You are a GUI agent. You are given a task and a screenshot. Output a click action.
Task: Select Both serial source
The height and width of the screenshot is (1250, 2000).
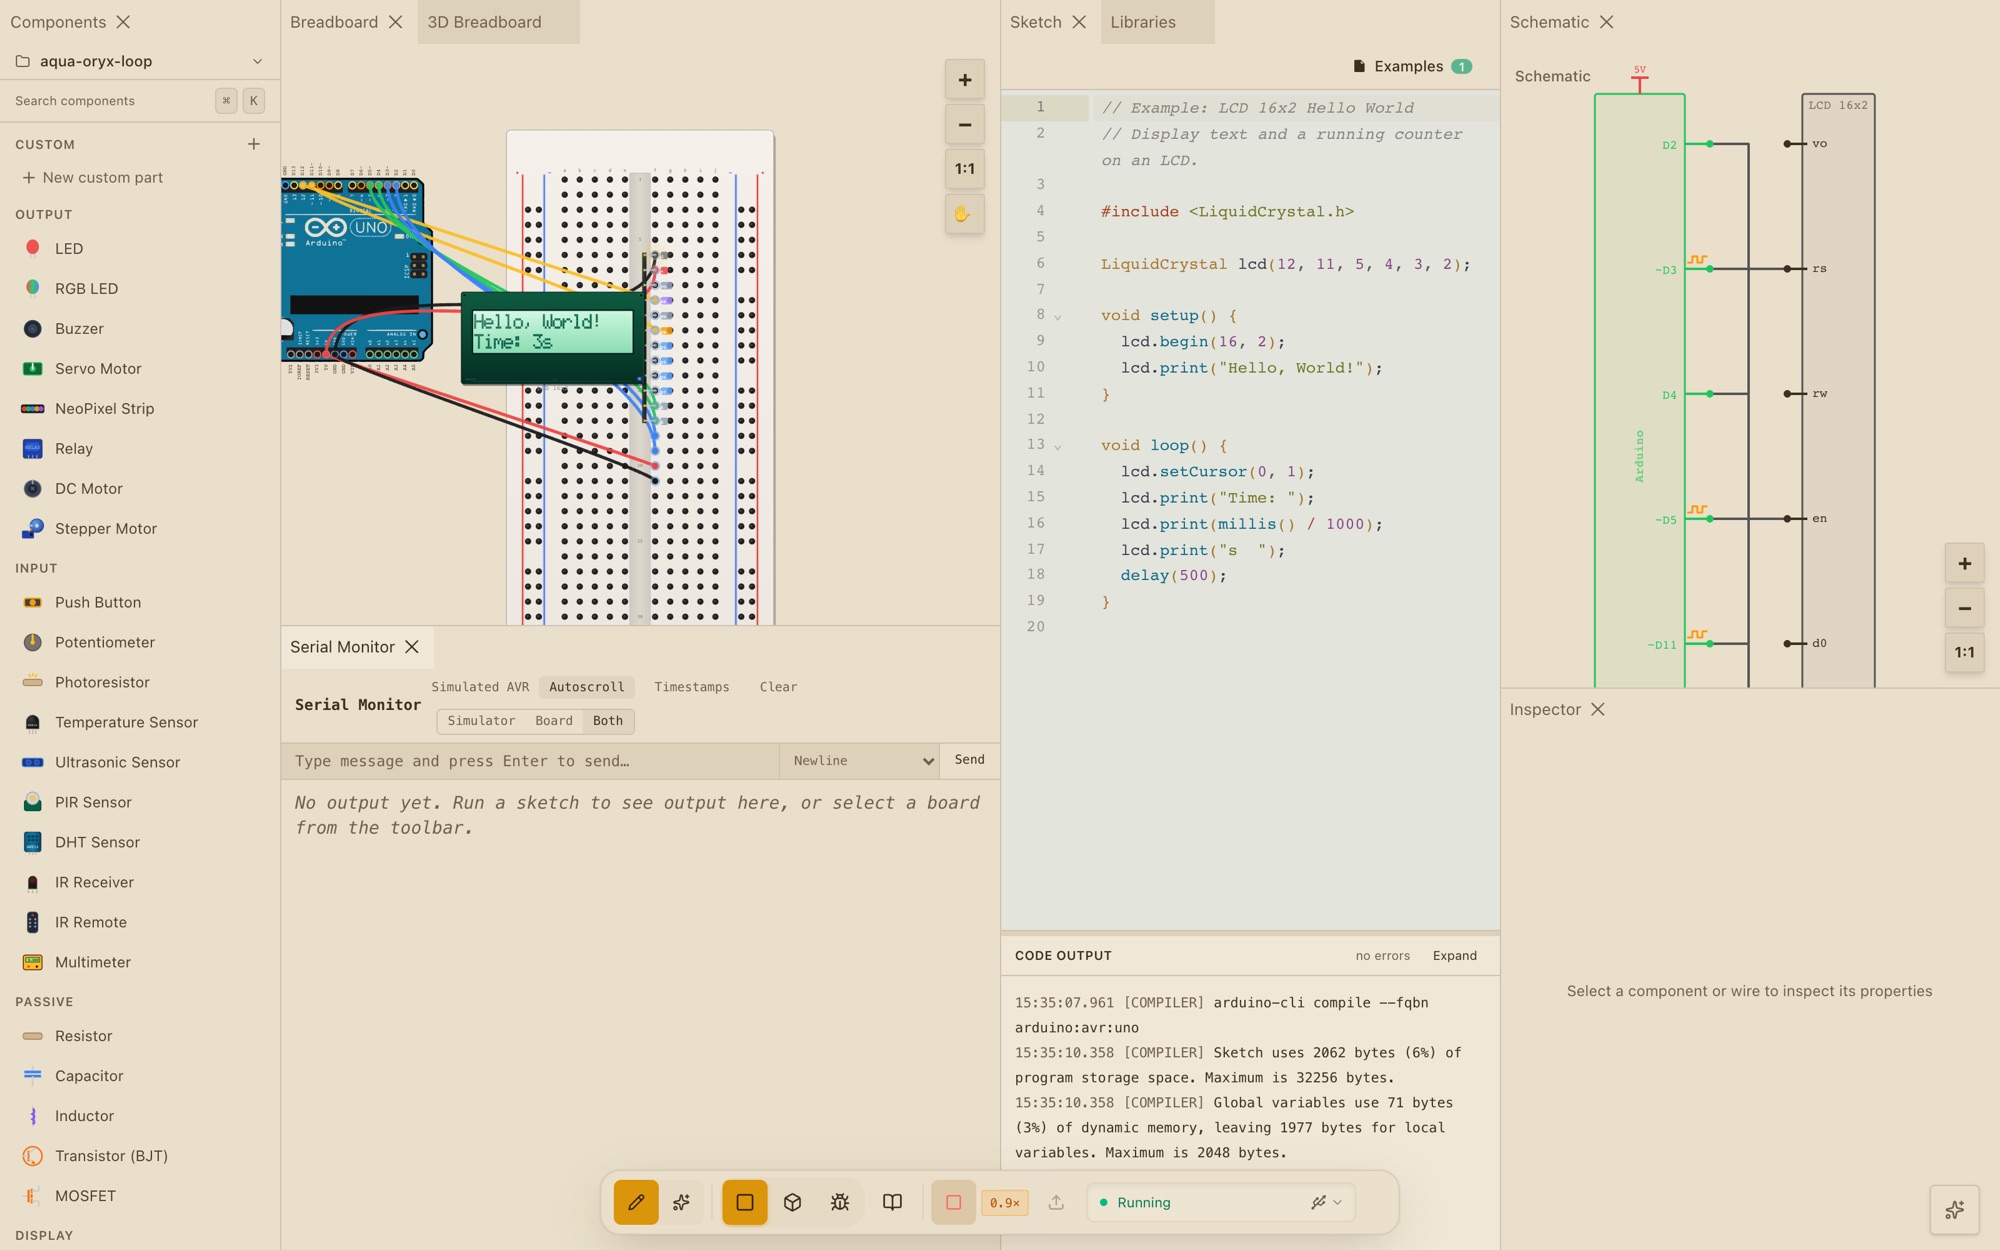(608, 721)
